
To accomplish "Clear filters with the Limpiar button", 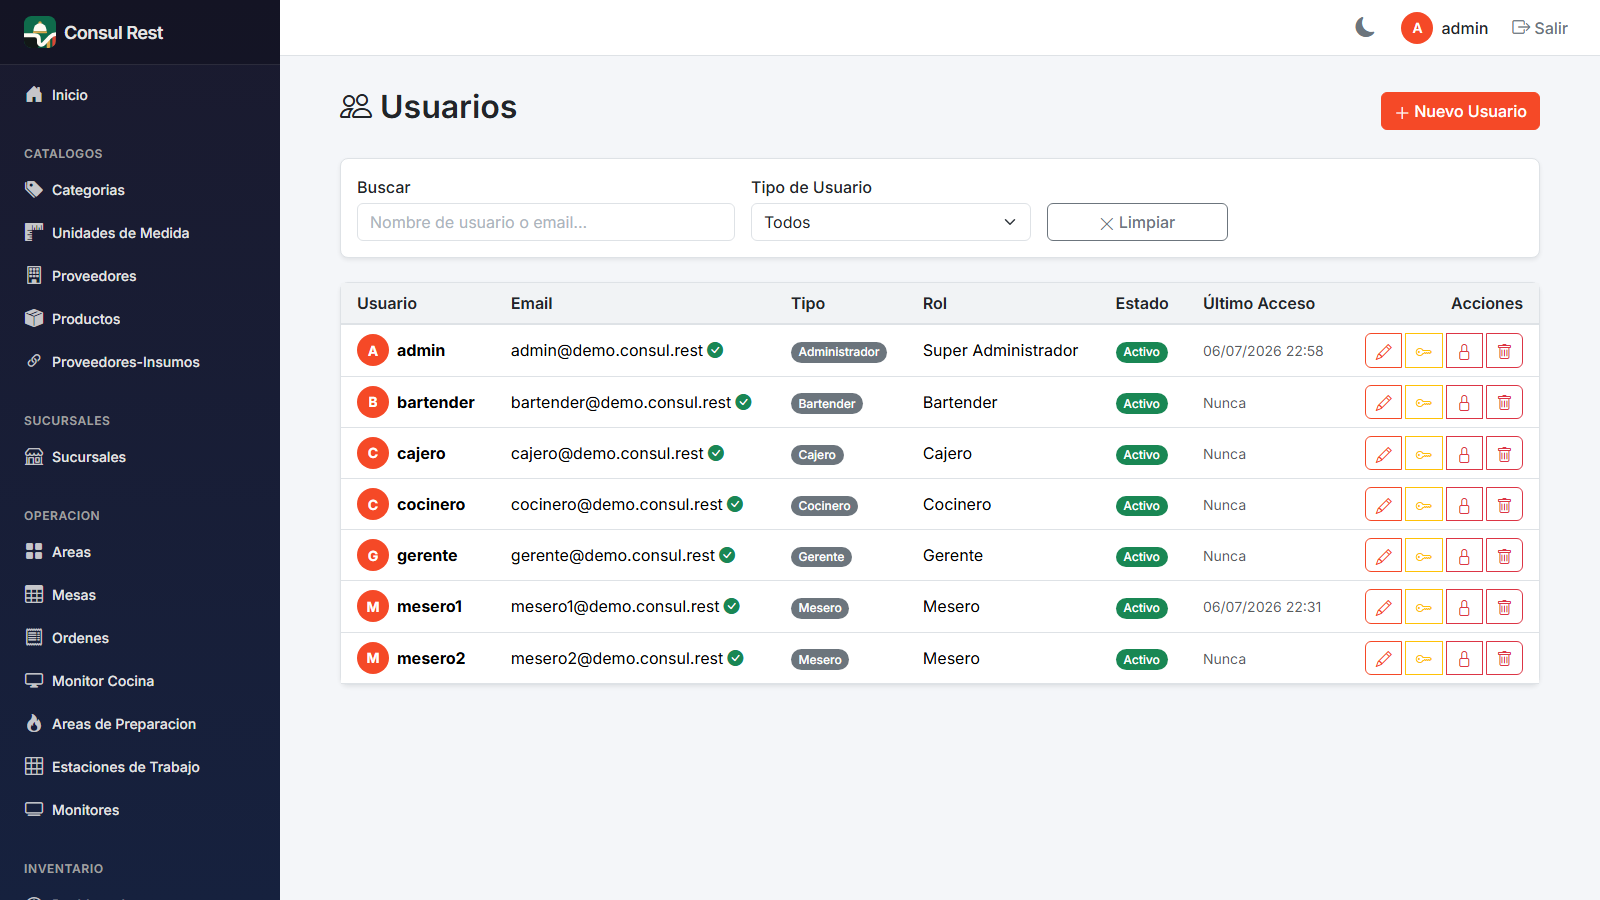I will click(x=1137, y=222).
